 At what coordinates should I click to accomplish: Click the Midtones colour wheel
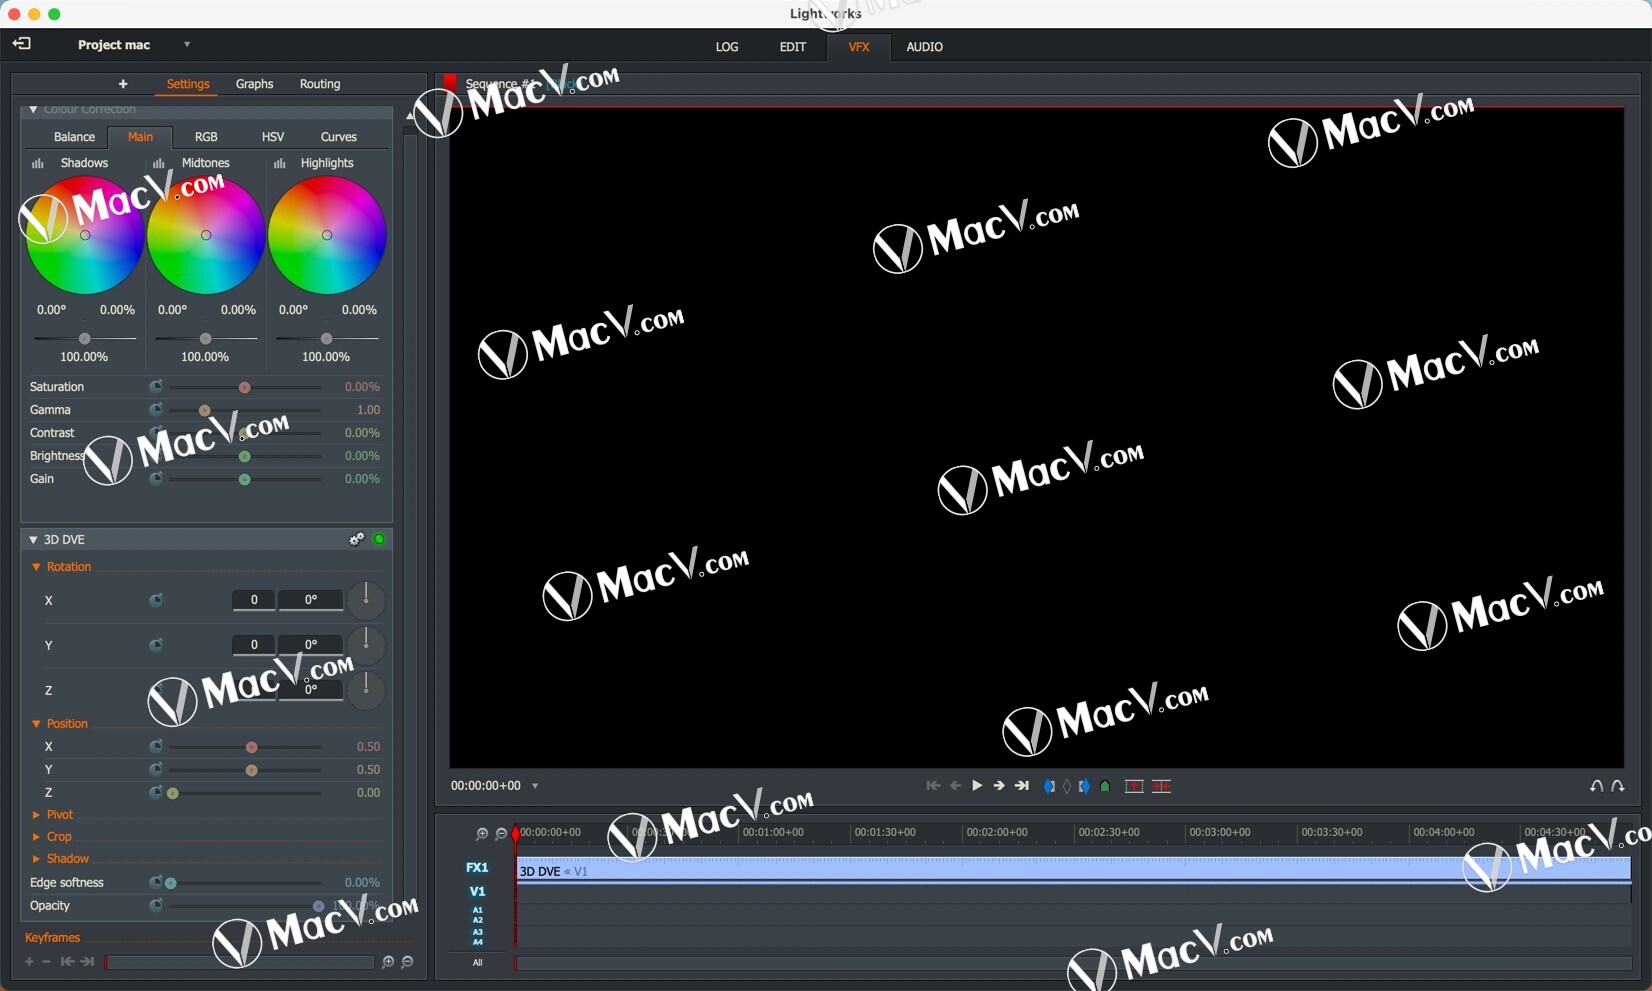point(206,235)
